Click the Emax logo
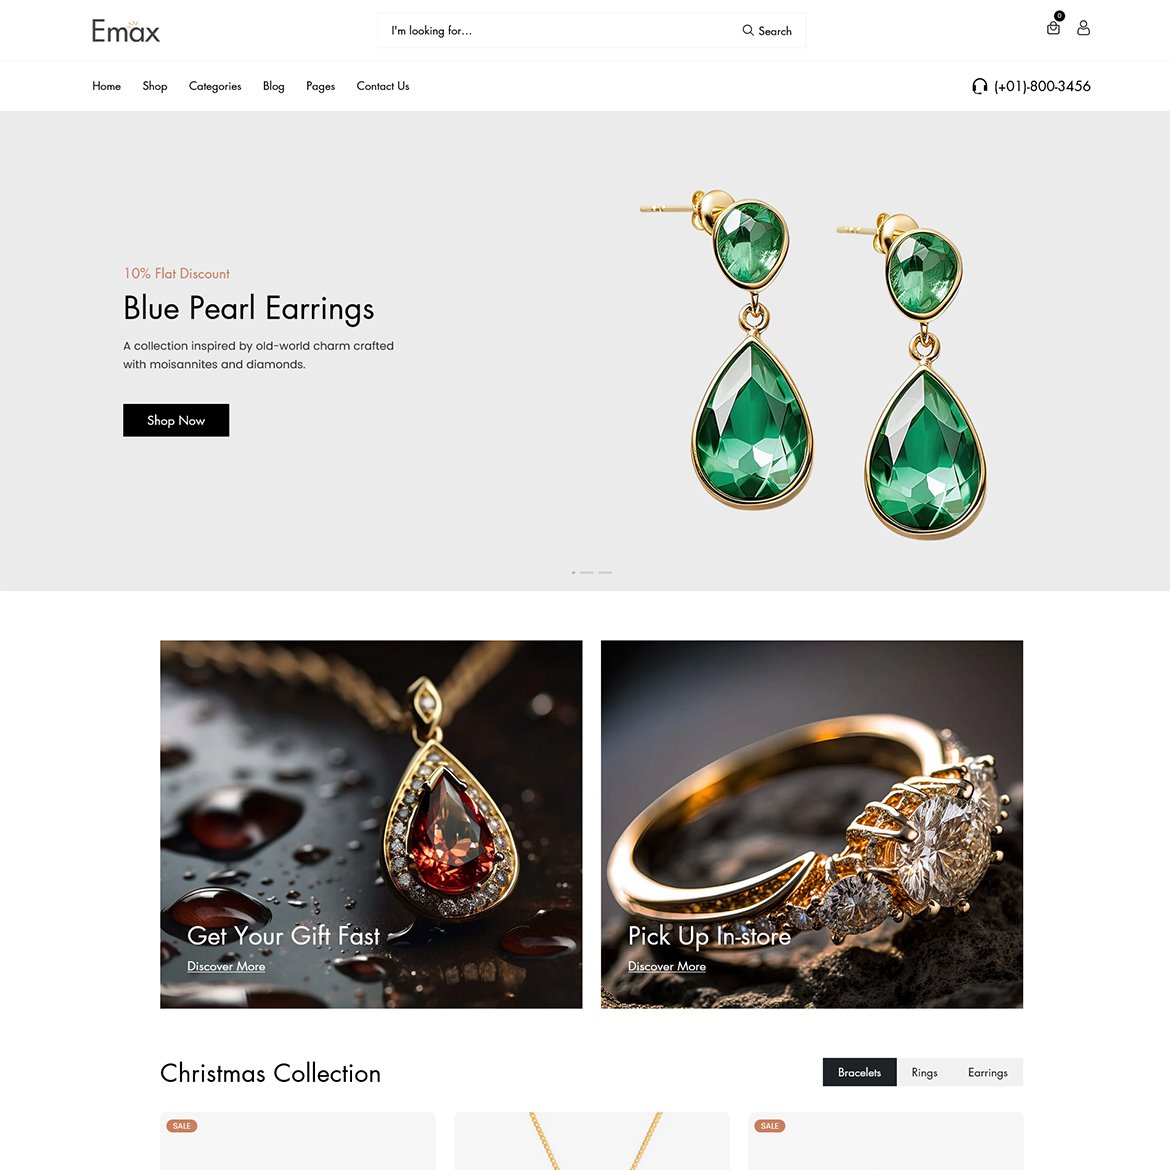The height and width of the screenshot is (1170, 1170). click(125, 31)
